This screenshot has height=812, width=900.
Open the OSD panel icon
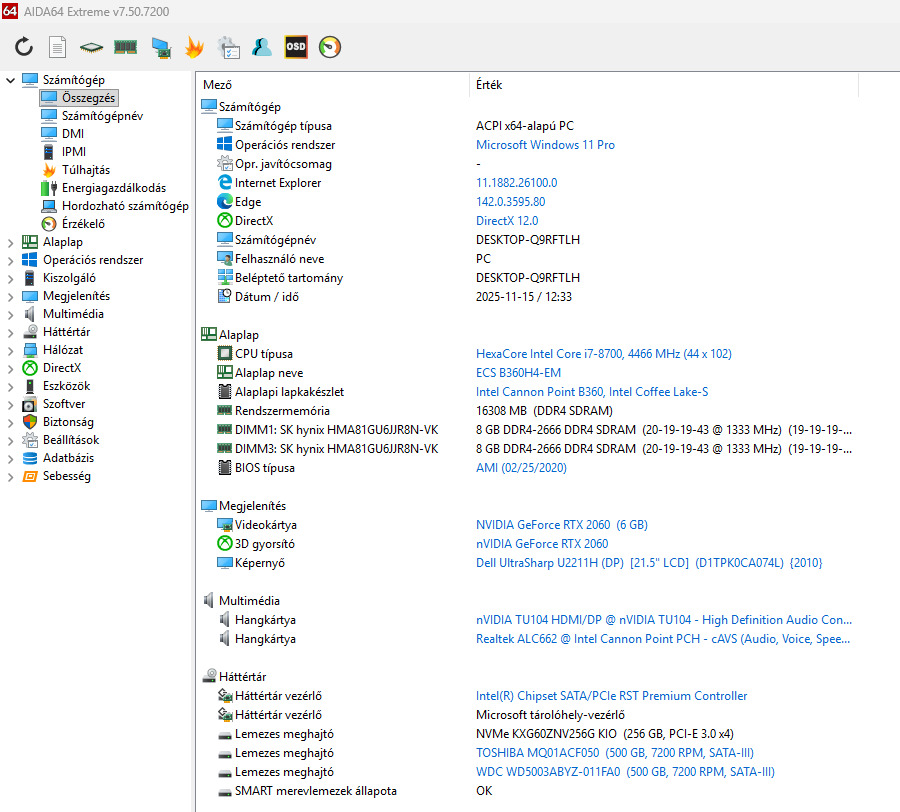pos(296,47)
